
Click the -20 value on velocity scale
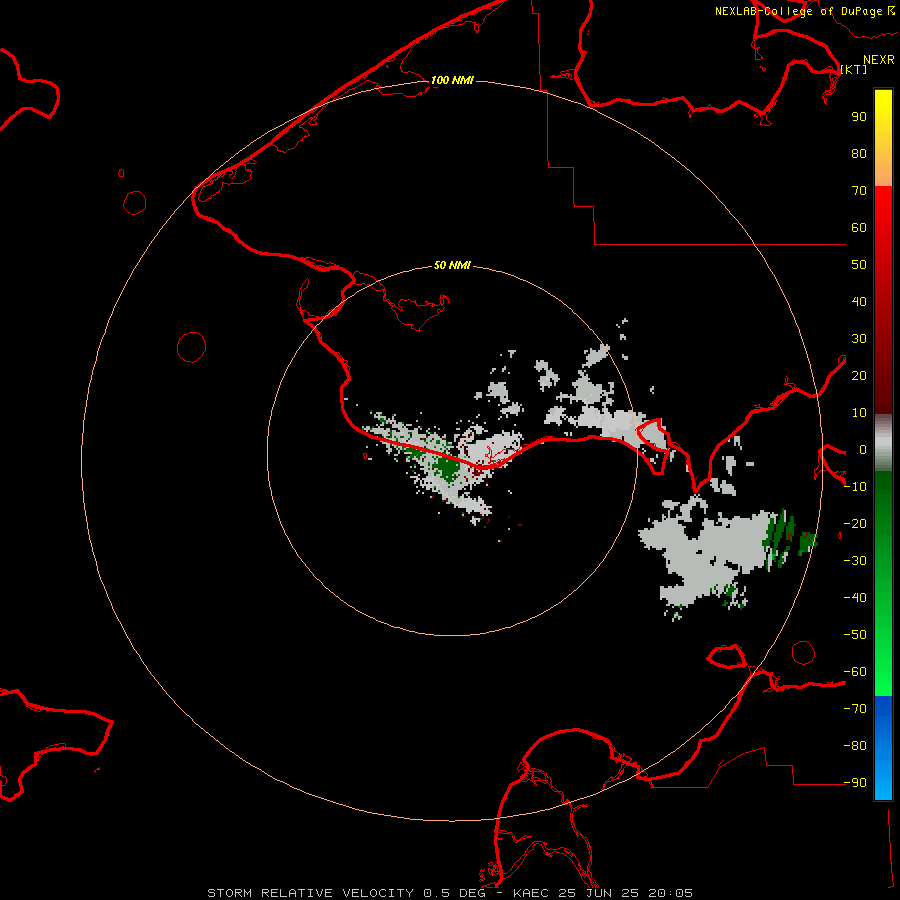pyautogui.click(x=855, y=523)
